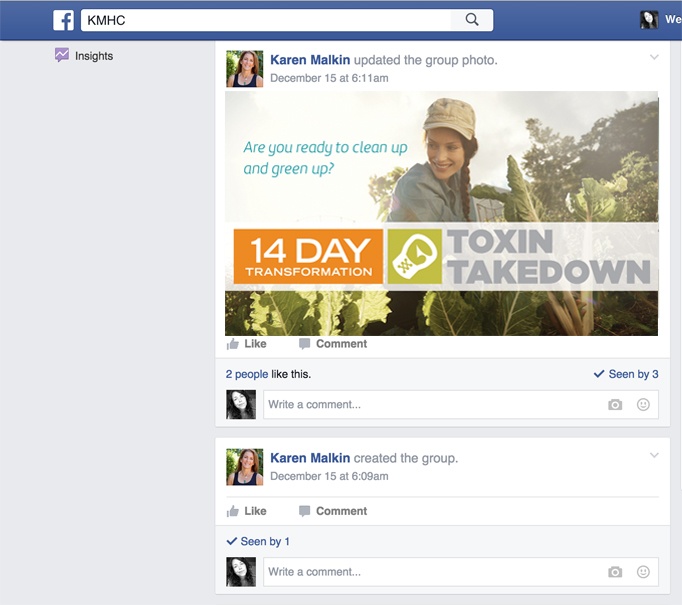Open the December 15 at 6:09am timestamp

point(329,476)
